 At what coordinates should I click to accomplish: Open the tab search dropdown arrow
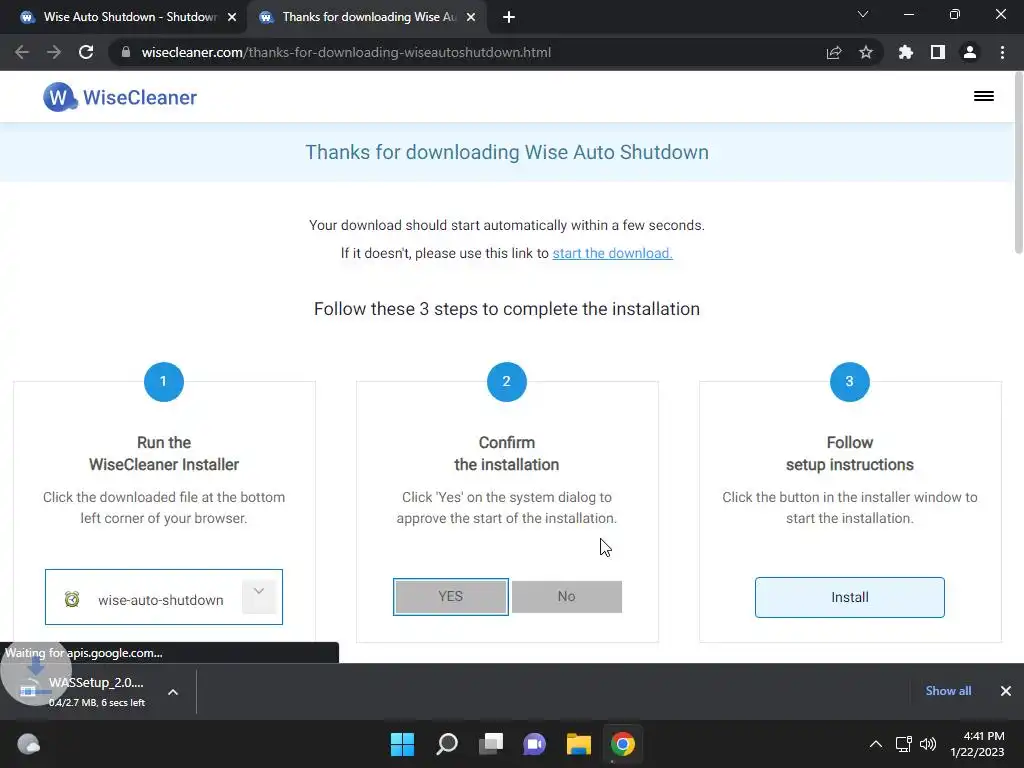[x=863, y=14]
